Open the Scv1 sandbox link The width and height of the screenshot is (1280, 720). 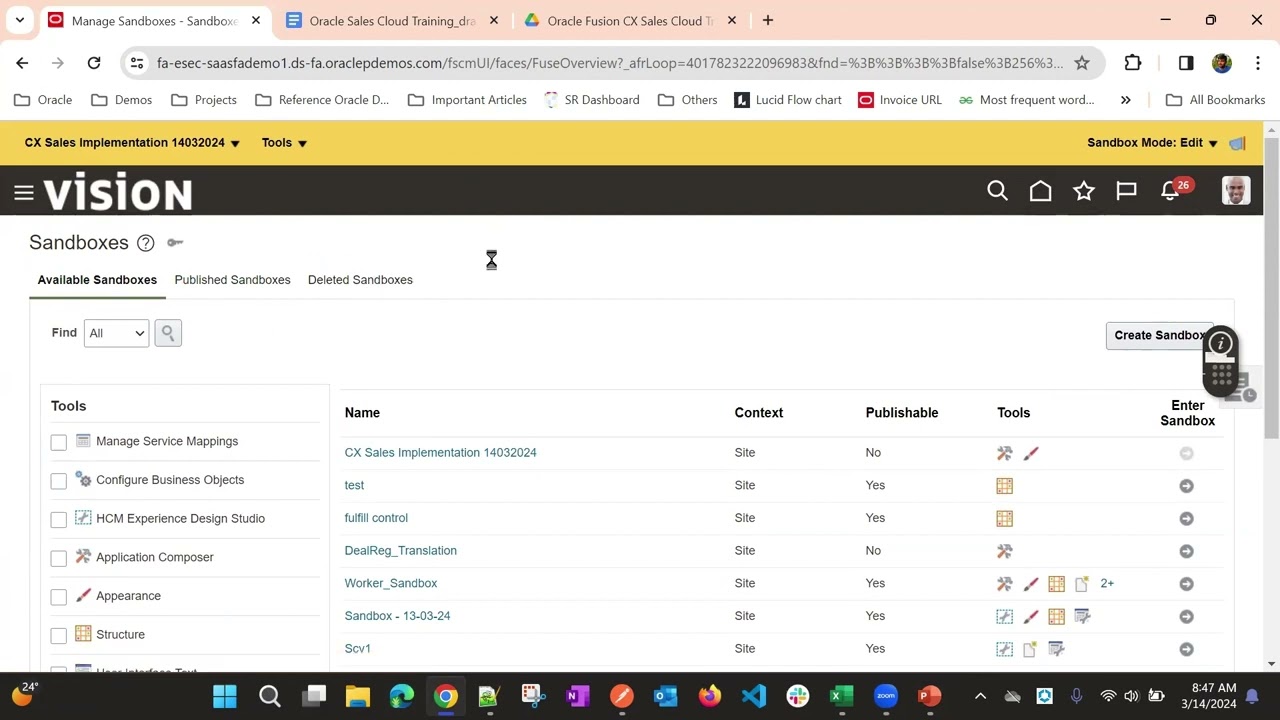pos(357,649)
